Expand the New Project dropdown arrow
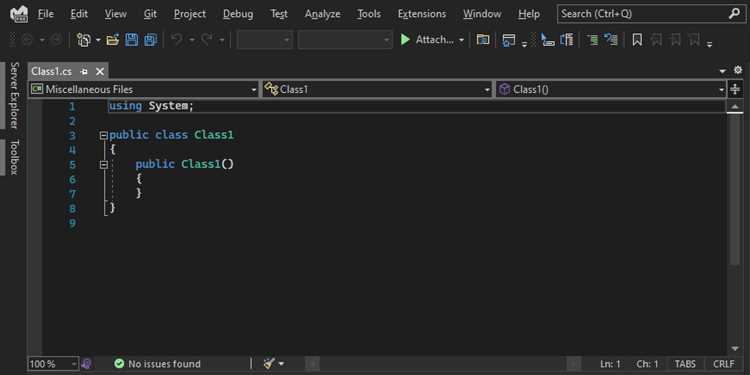750x375 pixels. click(98, 40)
